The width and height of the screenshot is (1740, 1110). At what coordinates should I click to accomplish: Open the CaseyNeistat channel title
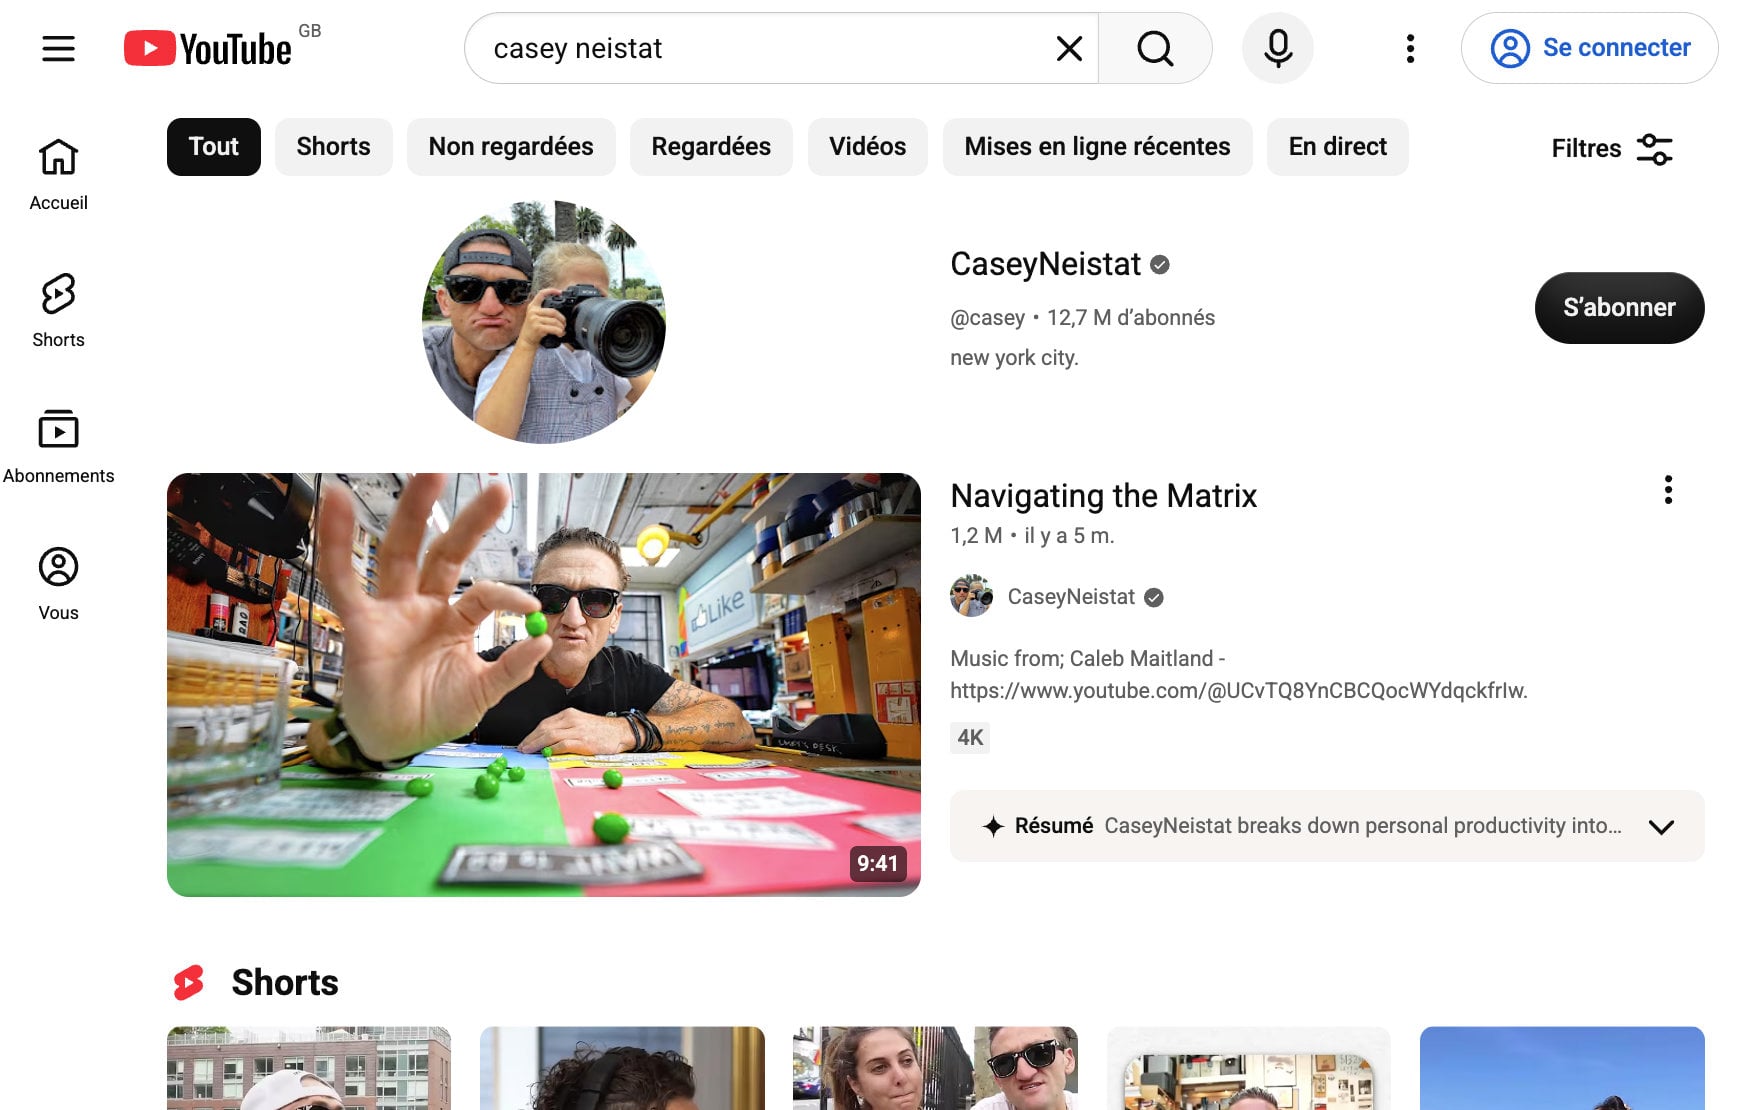coord(1045,264)
